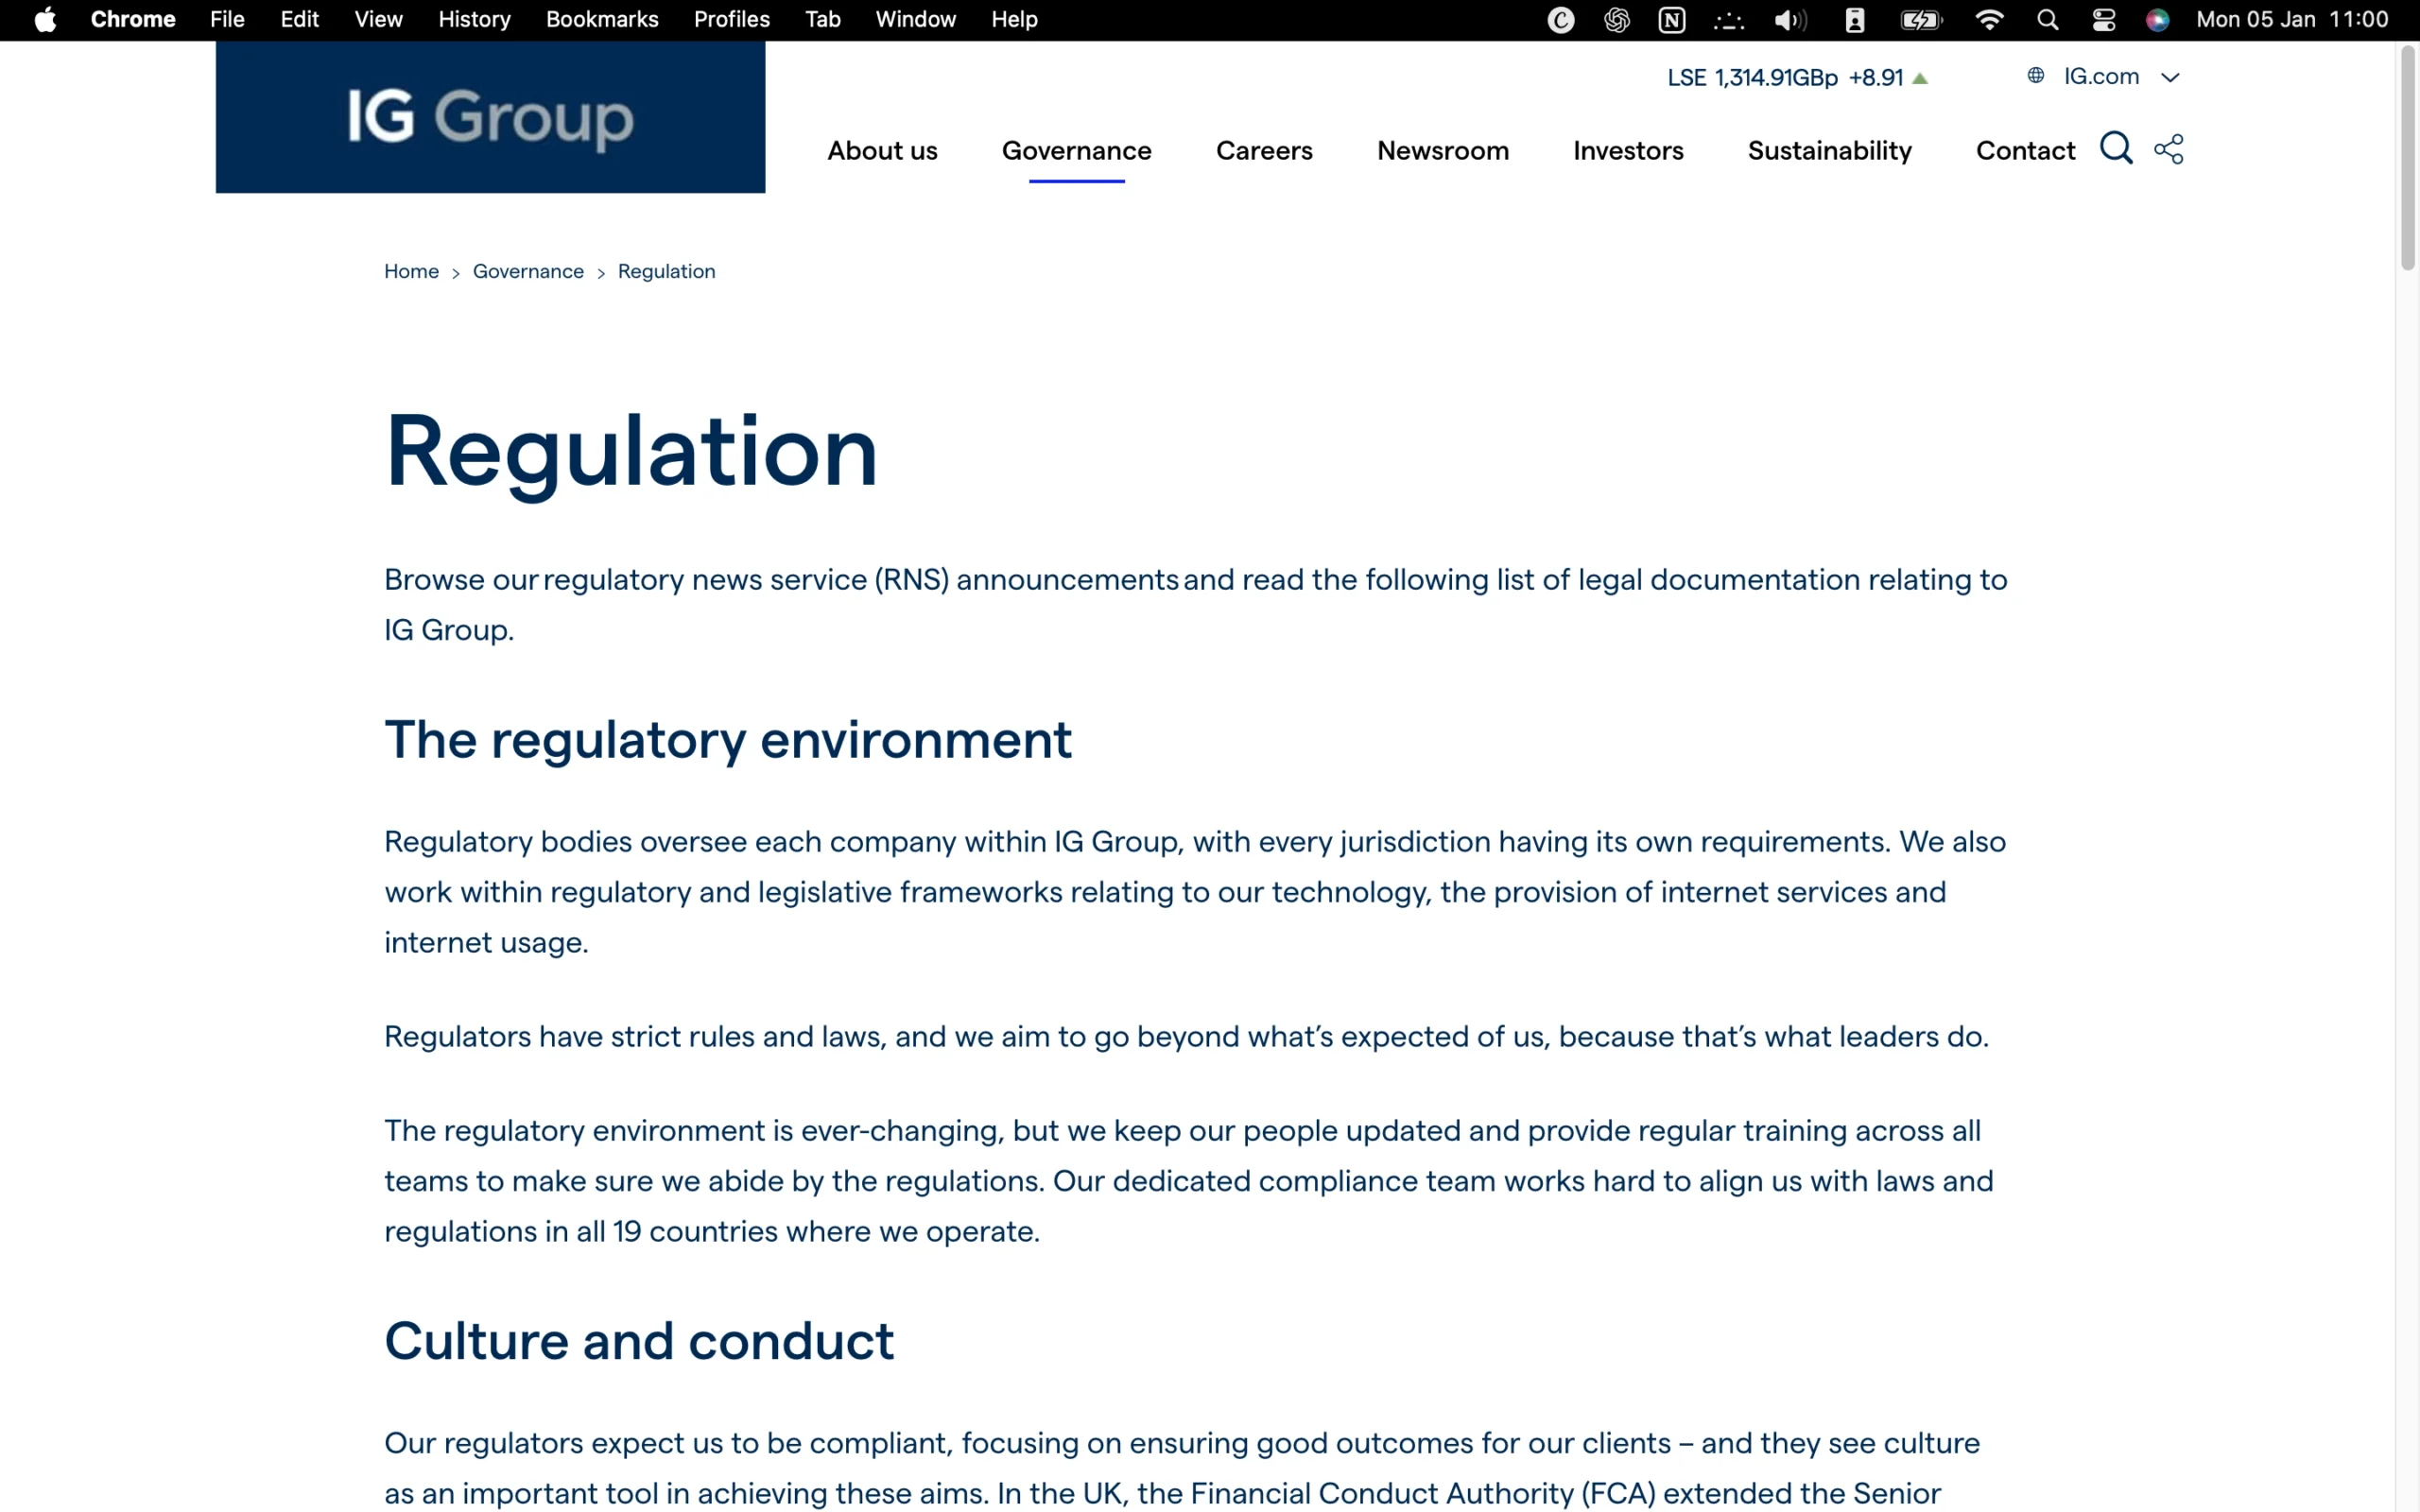The width and height of the screenshot is (2420, 1512).
Task: Open site search with the magnifier icon
Action: (2116, 149)
